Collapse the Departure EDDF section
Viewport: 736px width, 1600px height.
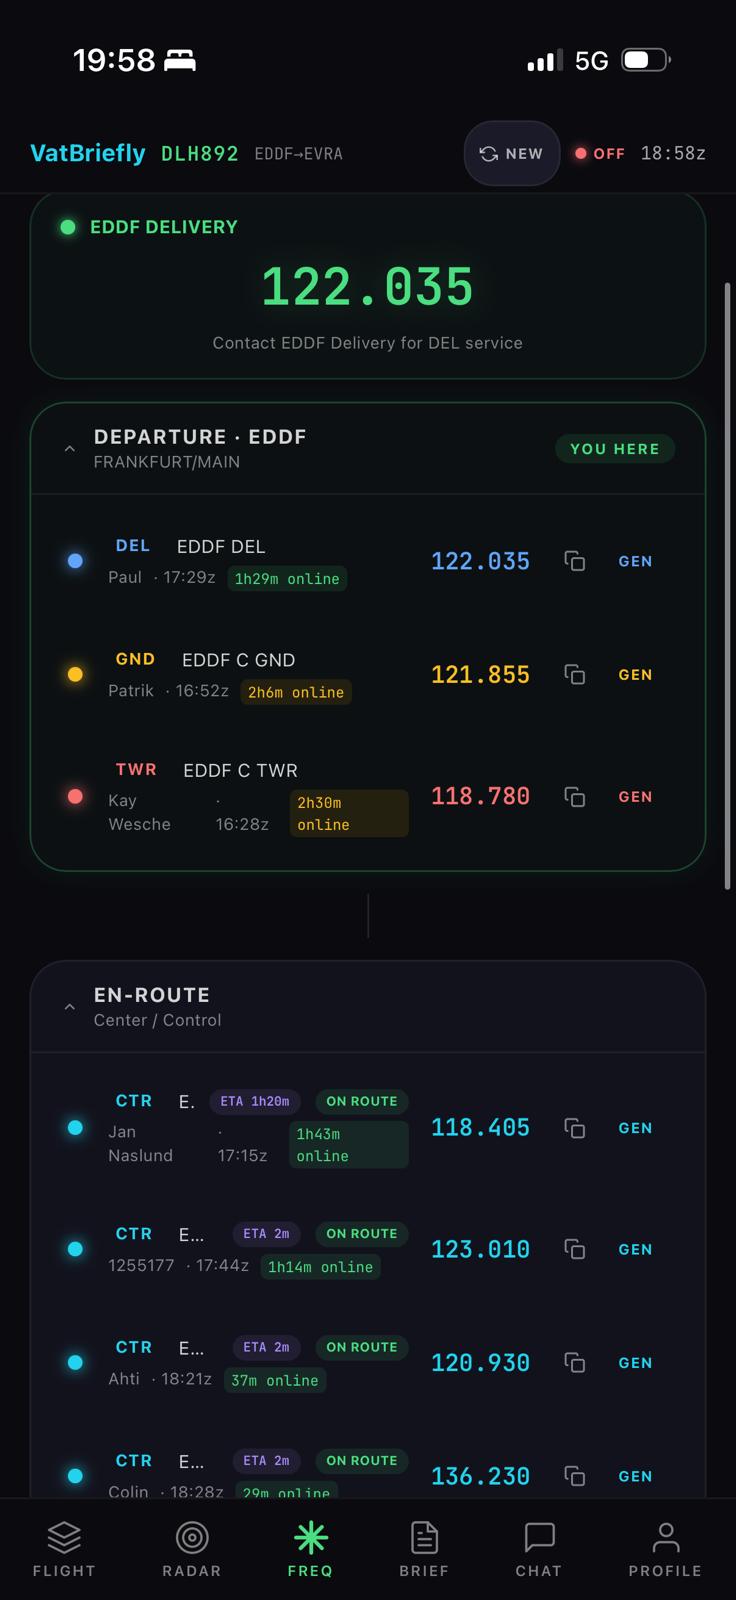[x=69, y=449]
